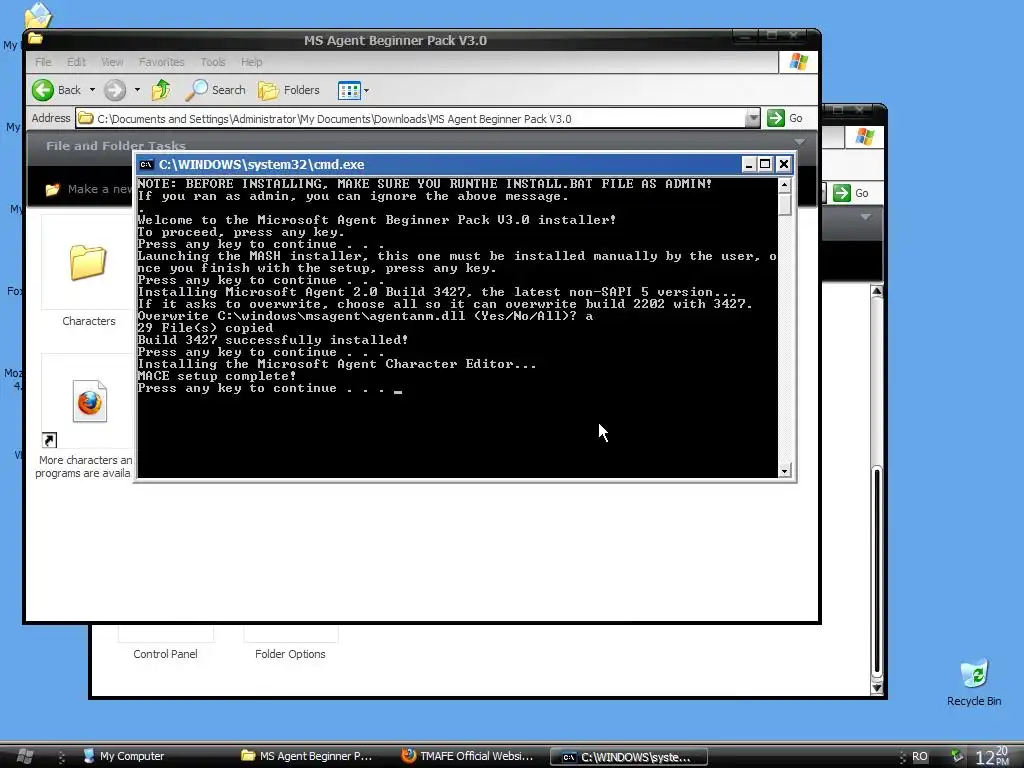1024x768 pixels.
Task: Open the Favorites menu
Action: click(161, 62)
